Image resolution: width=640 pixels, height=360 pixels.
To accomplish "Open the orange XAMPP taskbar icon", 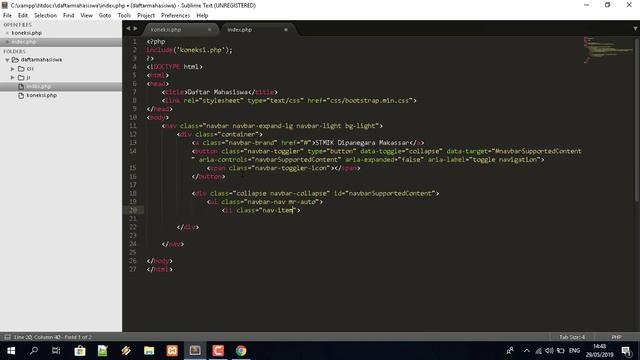I will pos(172,351).
